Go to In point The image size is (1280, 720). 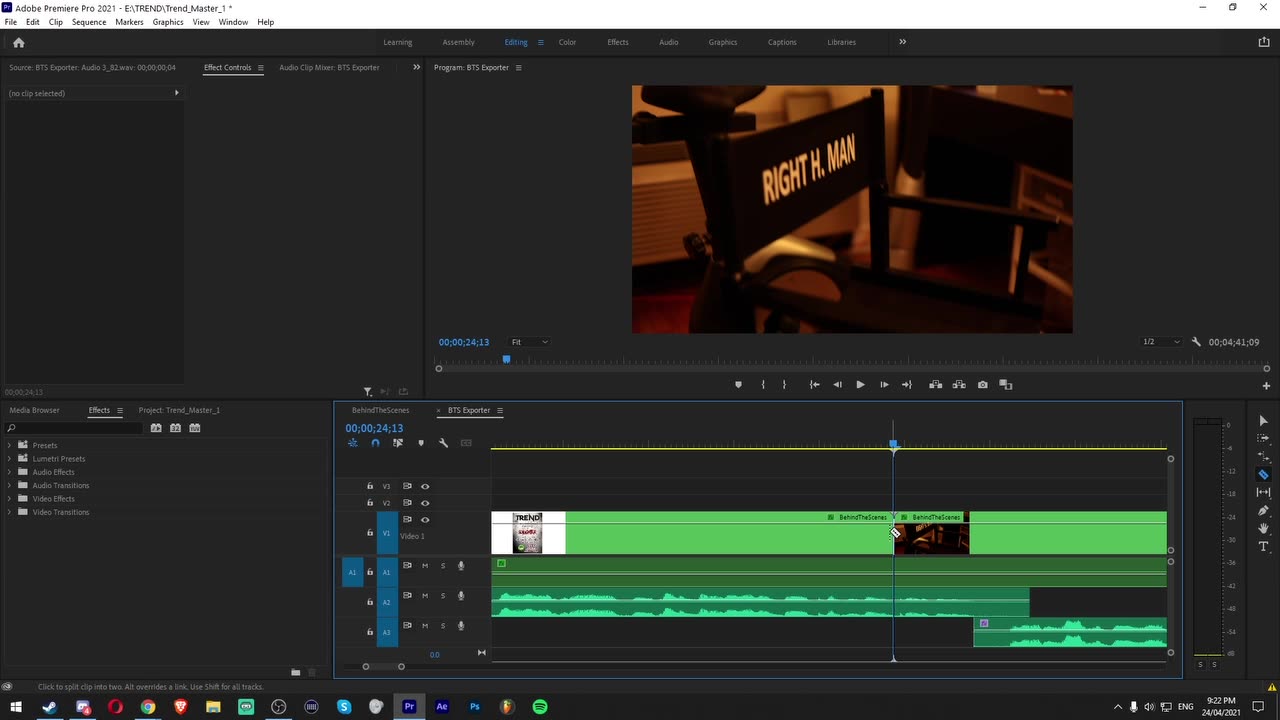tap(815, 385)
